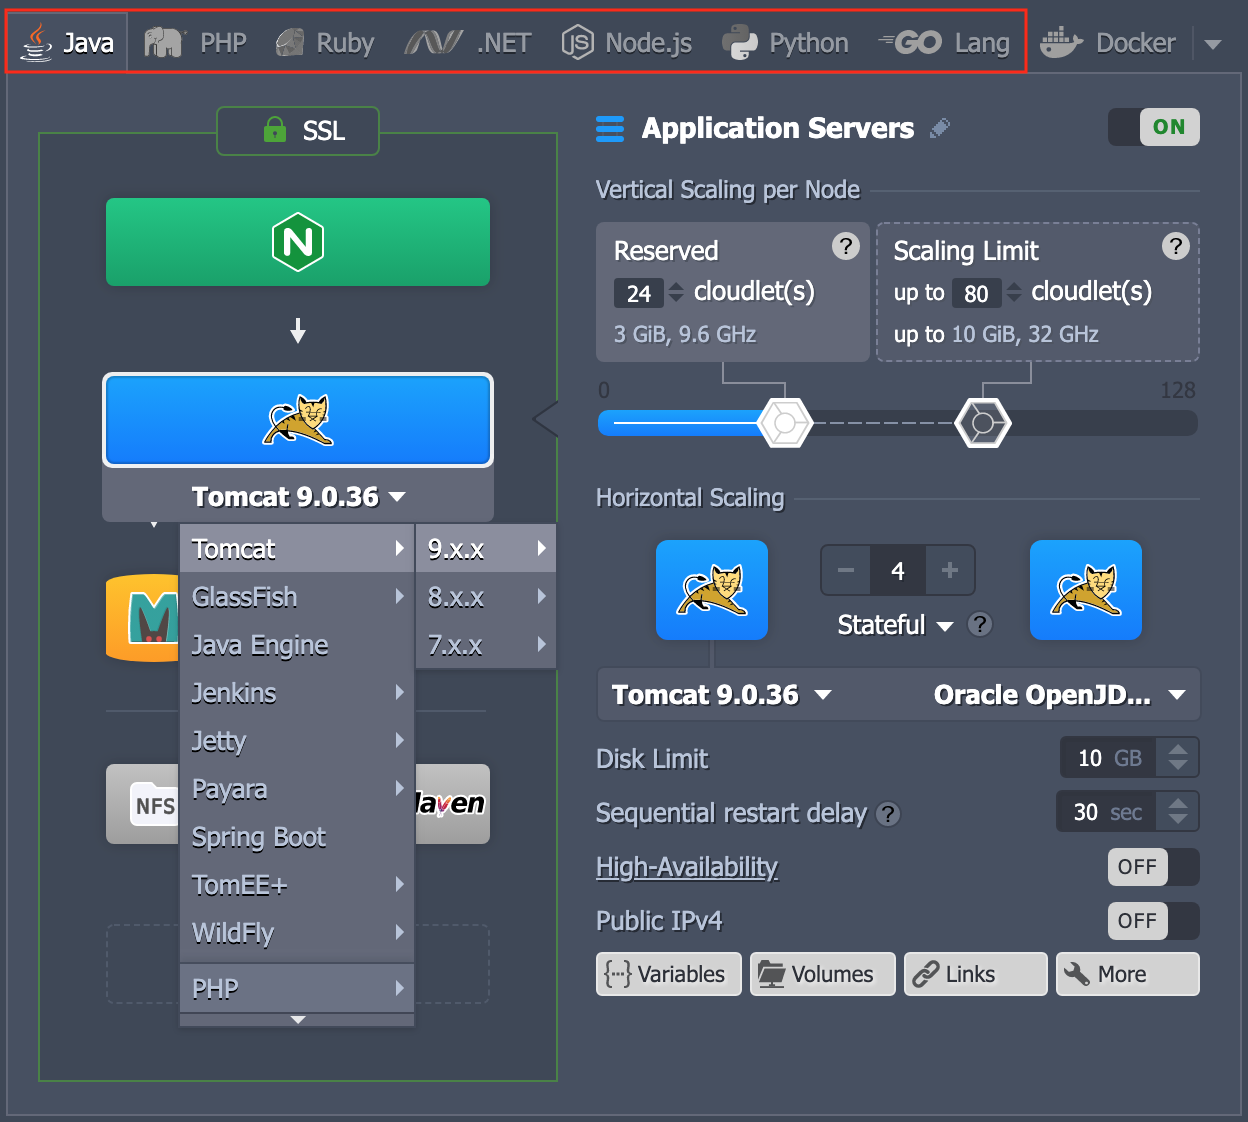
Task: Decrease the node count with minus
Action: point(846,570)
